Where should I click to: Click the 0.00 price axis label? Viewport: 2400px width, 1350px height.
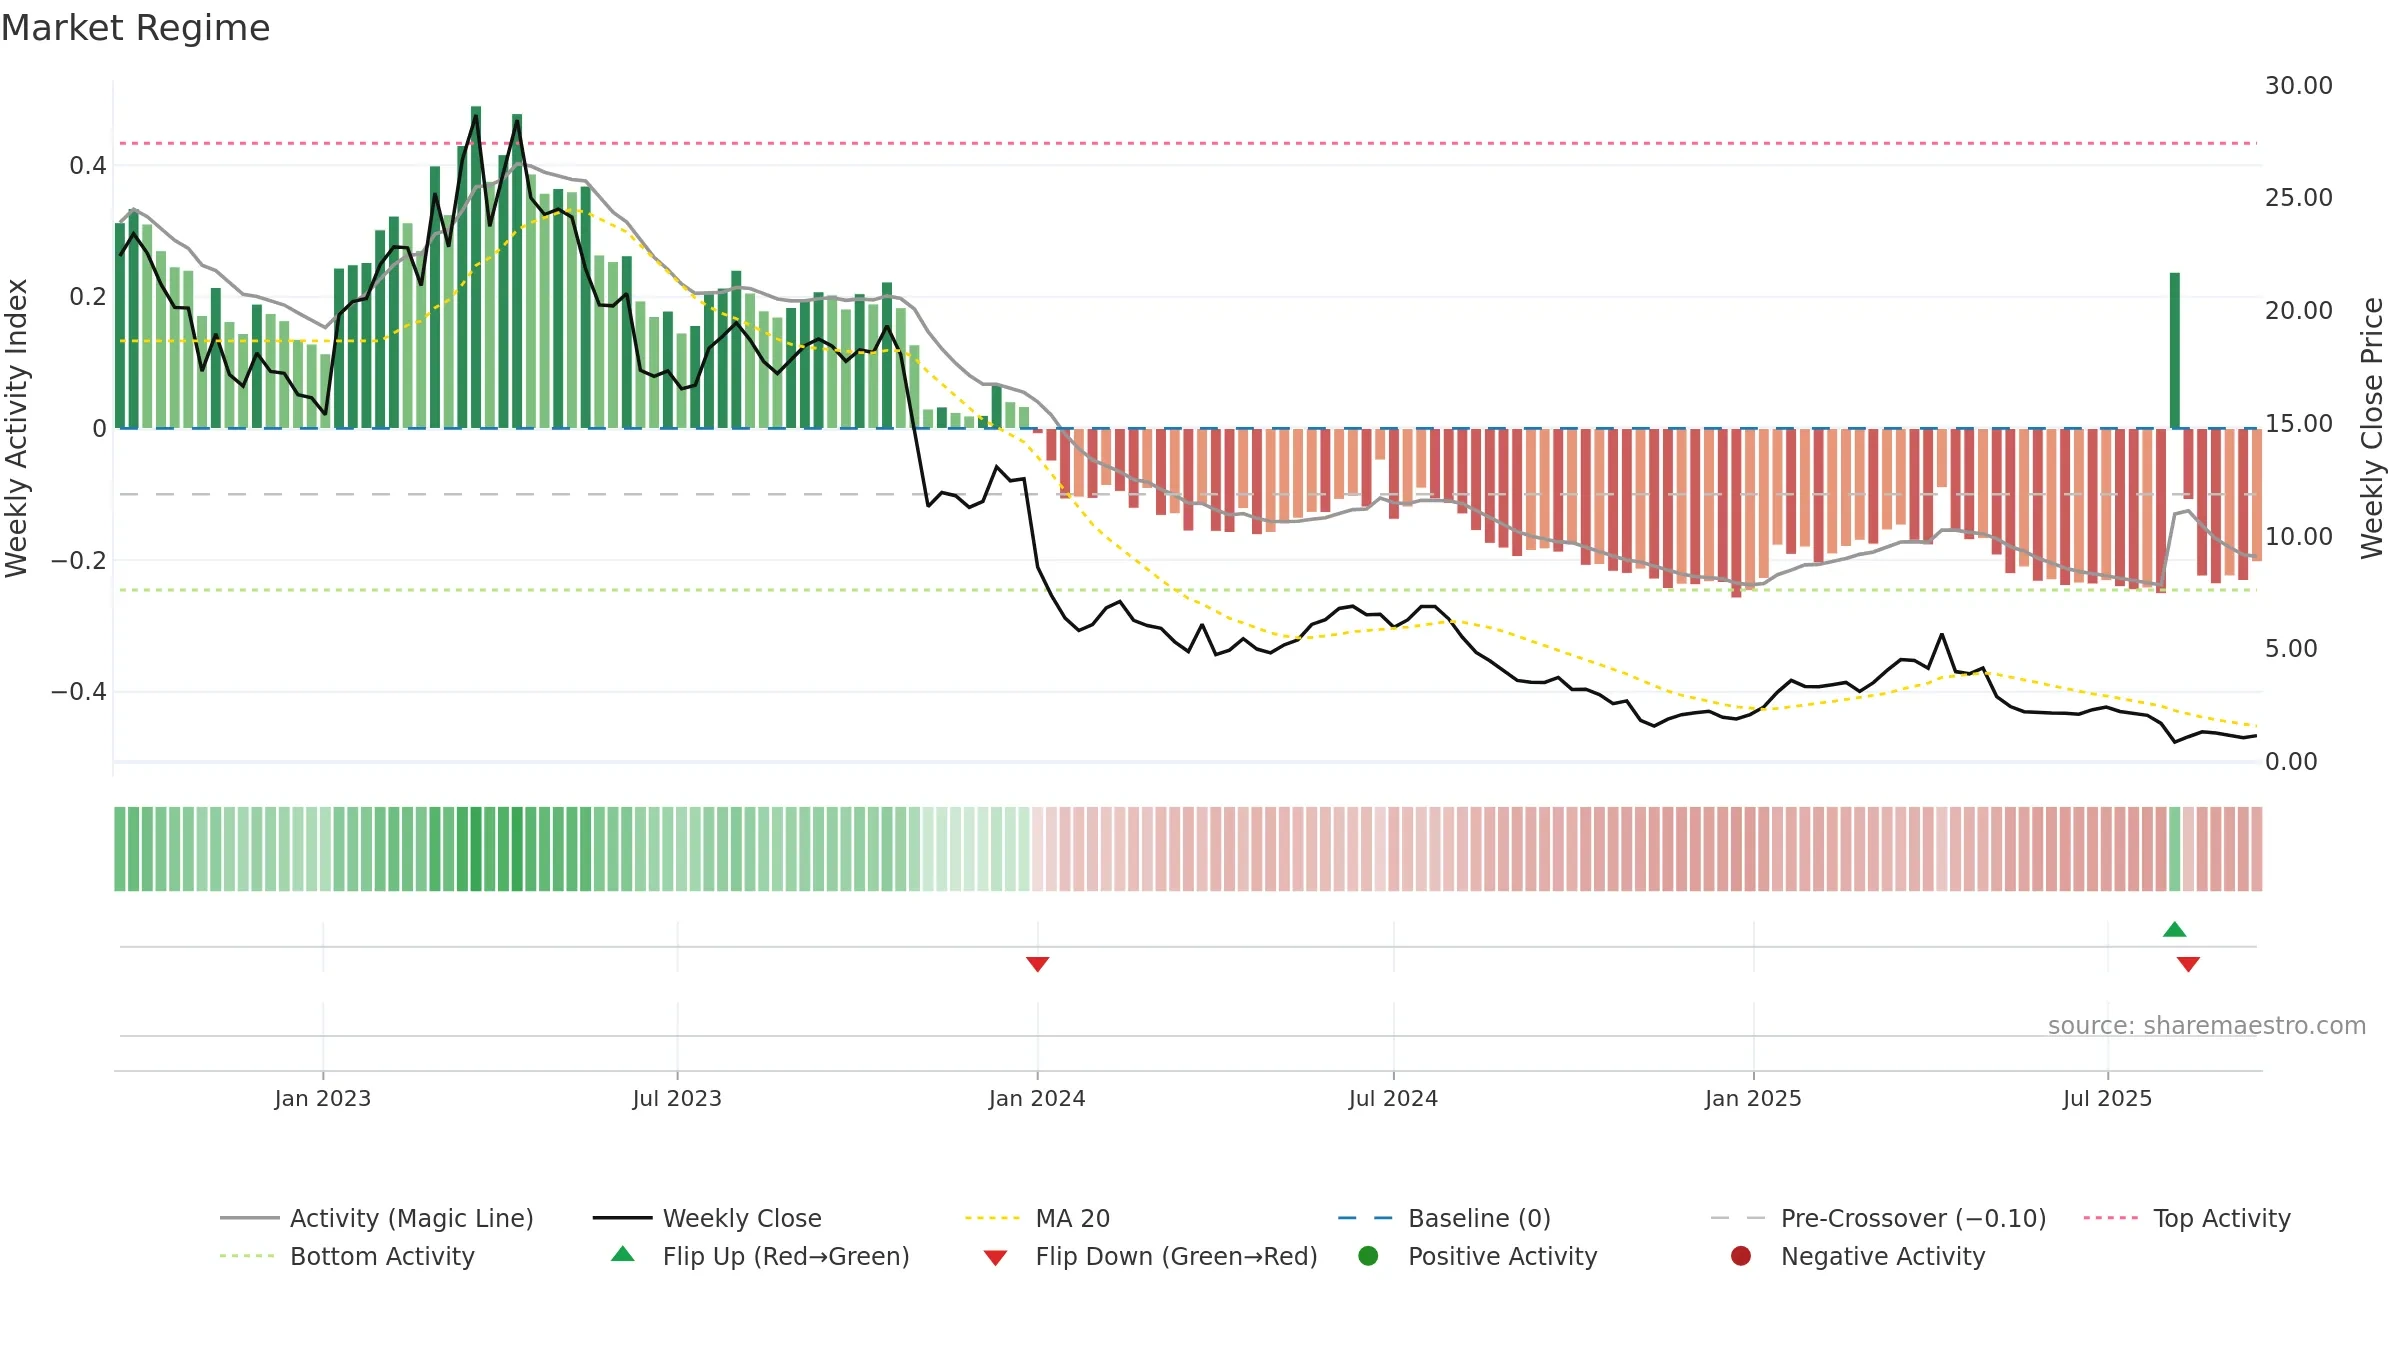[x=2291, y=761]
